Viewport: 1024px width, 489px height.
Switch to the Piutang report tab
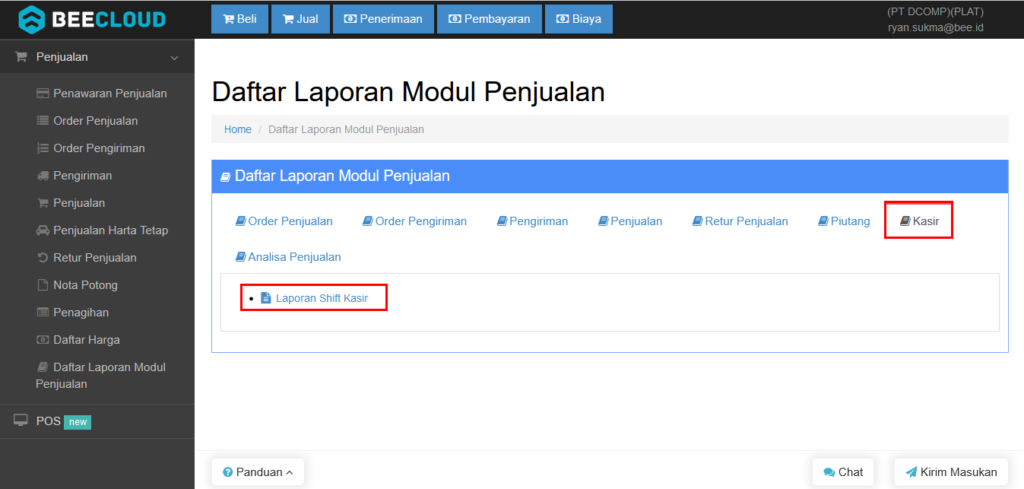(x=844, y=221)
